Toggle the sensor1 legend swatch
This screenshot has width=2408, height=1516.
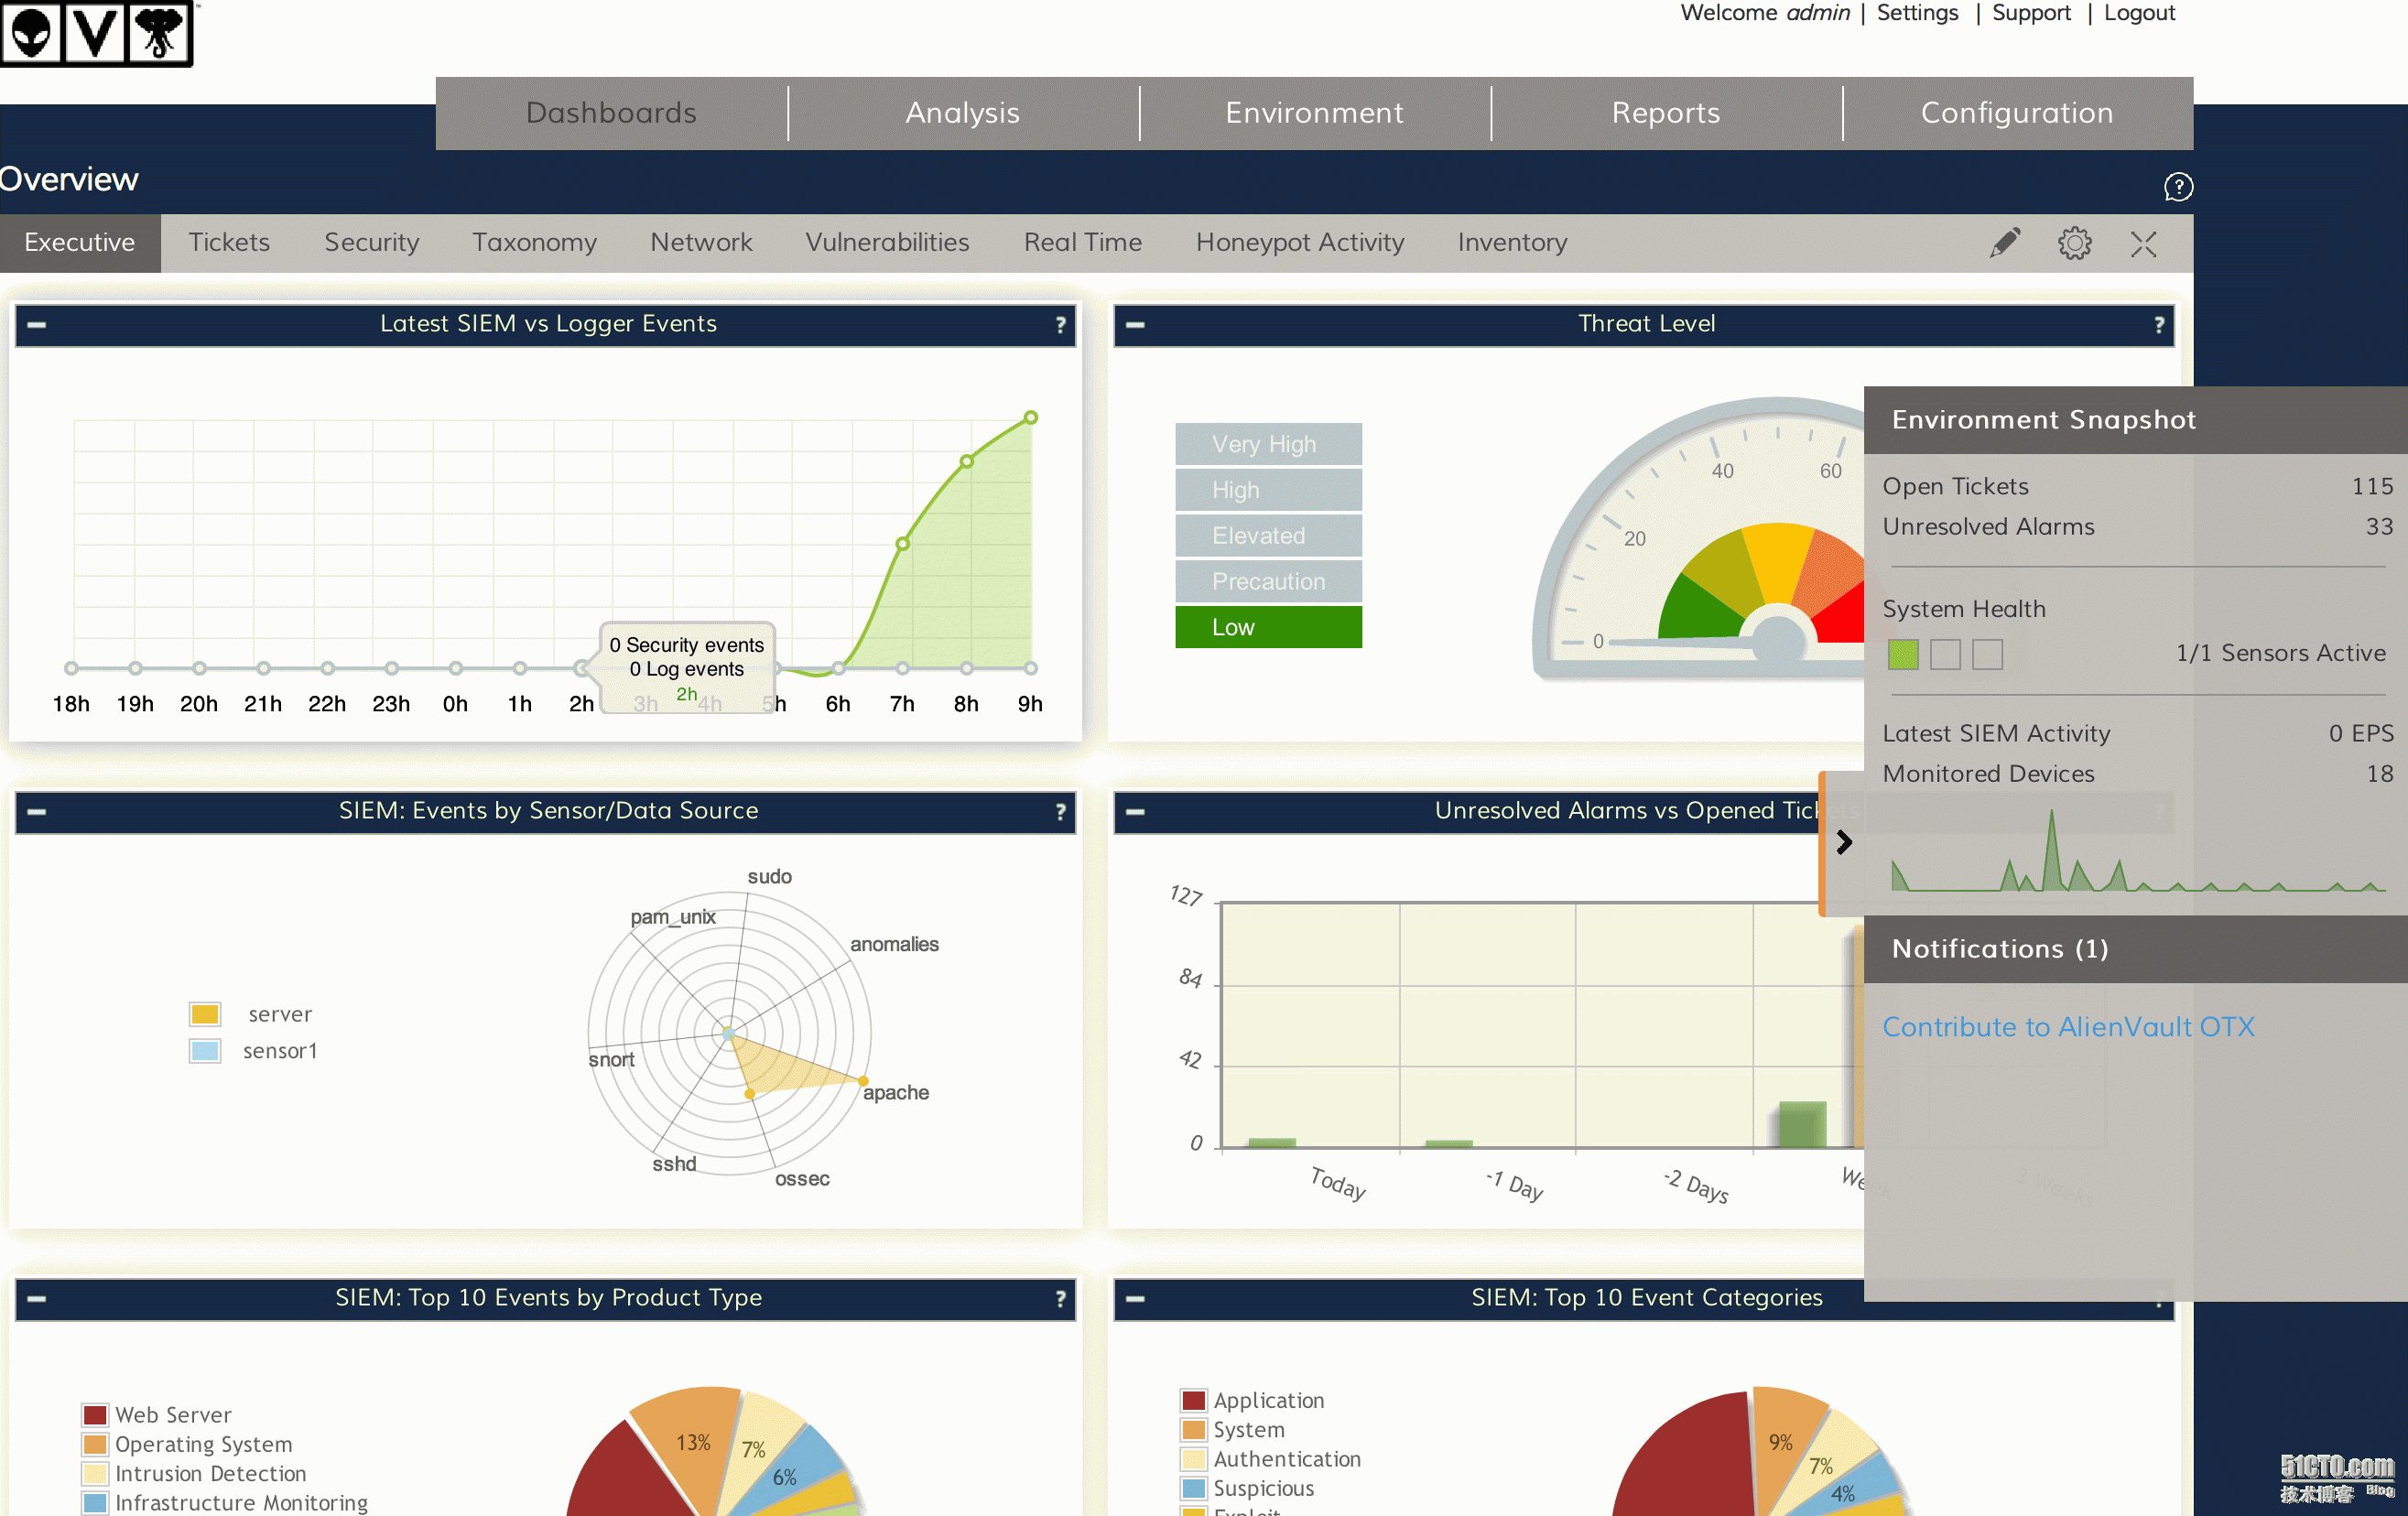click(205, 1052)
